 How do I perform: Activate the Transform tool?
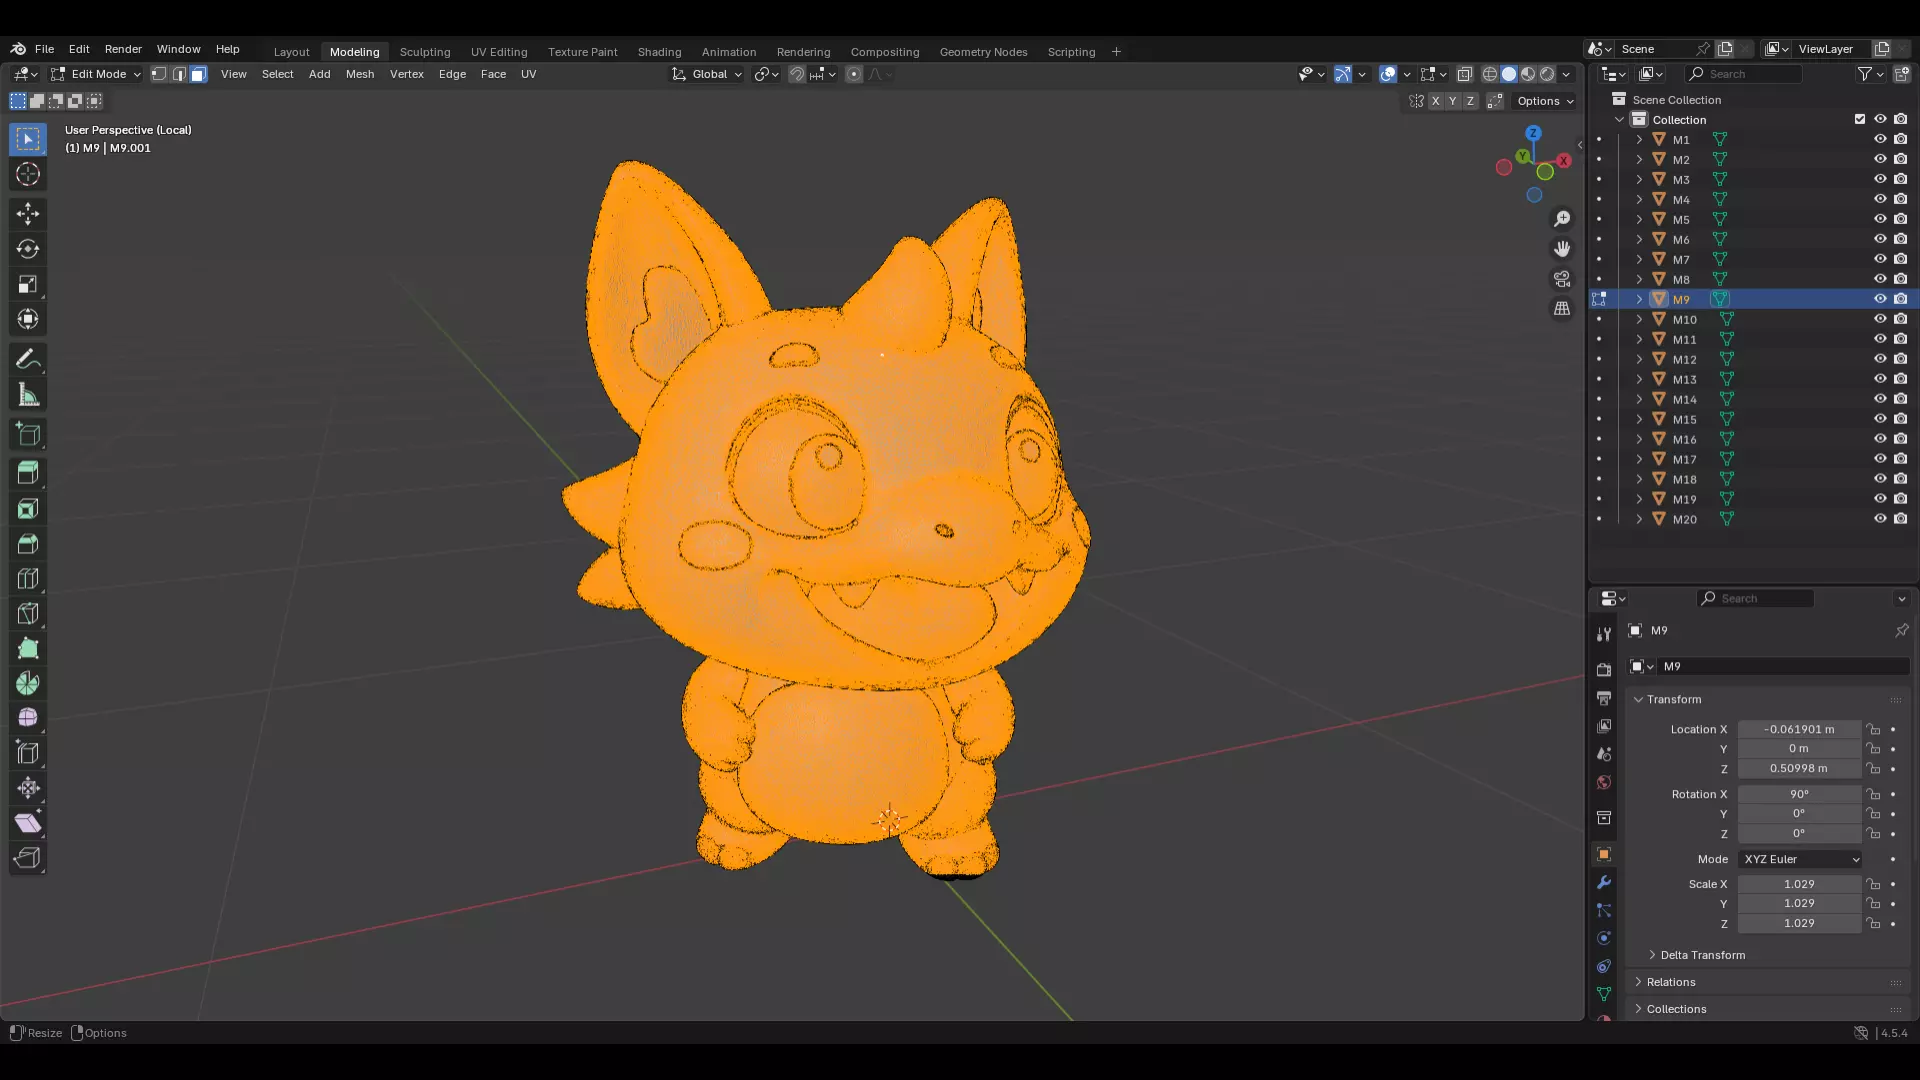[x=28, y=319]
